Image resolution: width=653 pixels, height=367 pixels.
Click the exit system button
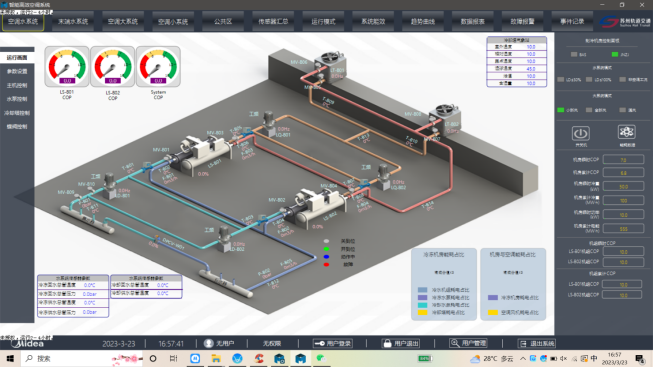pyautogui.click(x=537, y=344)
